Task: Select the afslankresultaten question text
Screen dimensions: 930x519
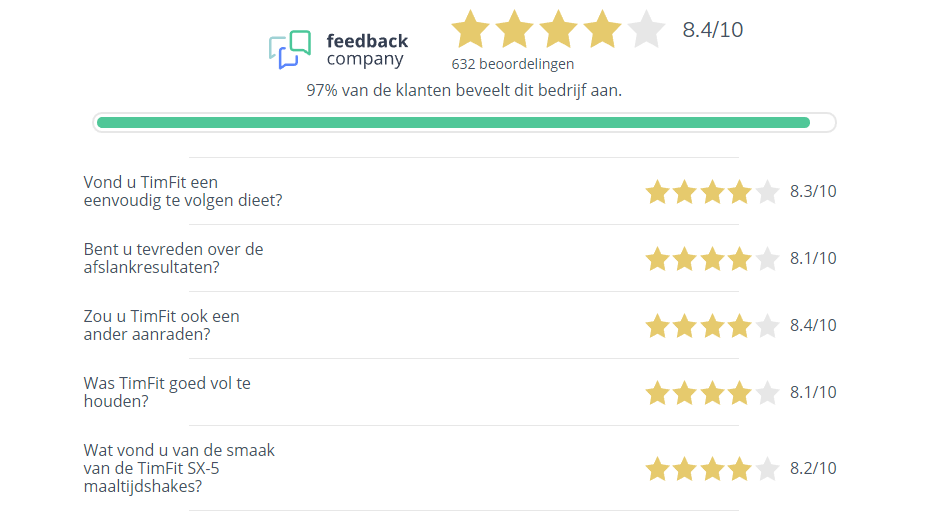Action: (x=173, y=258)
